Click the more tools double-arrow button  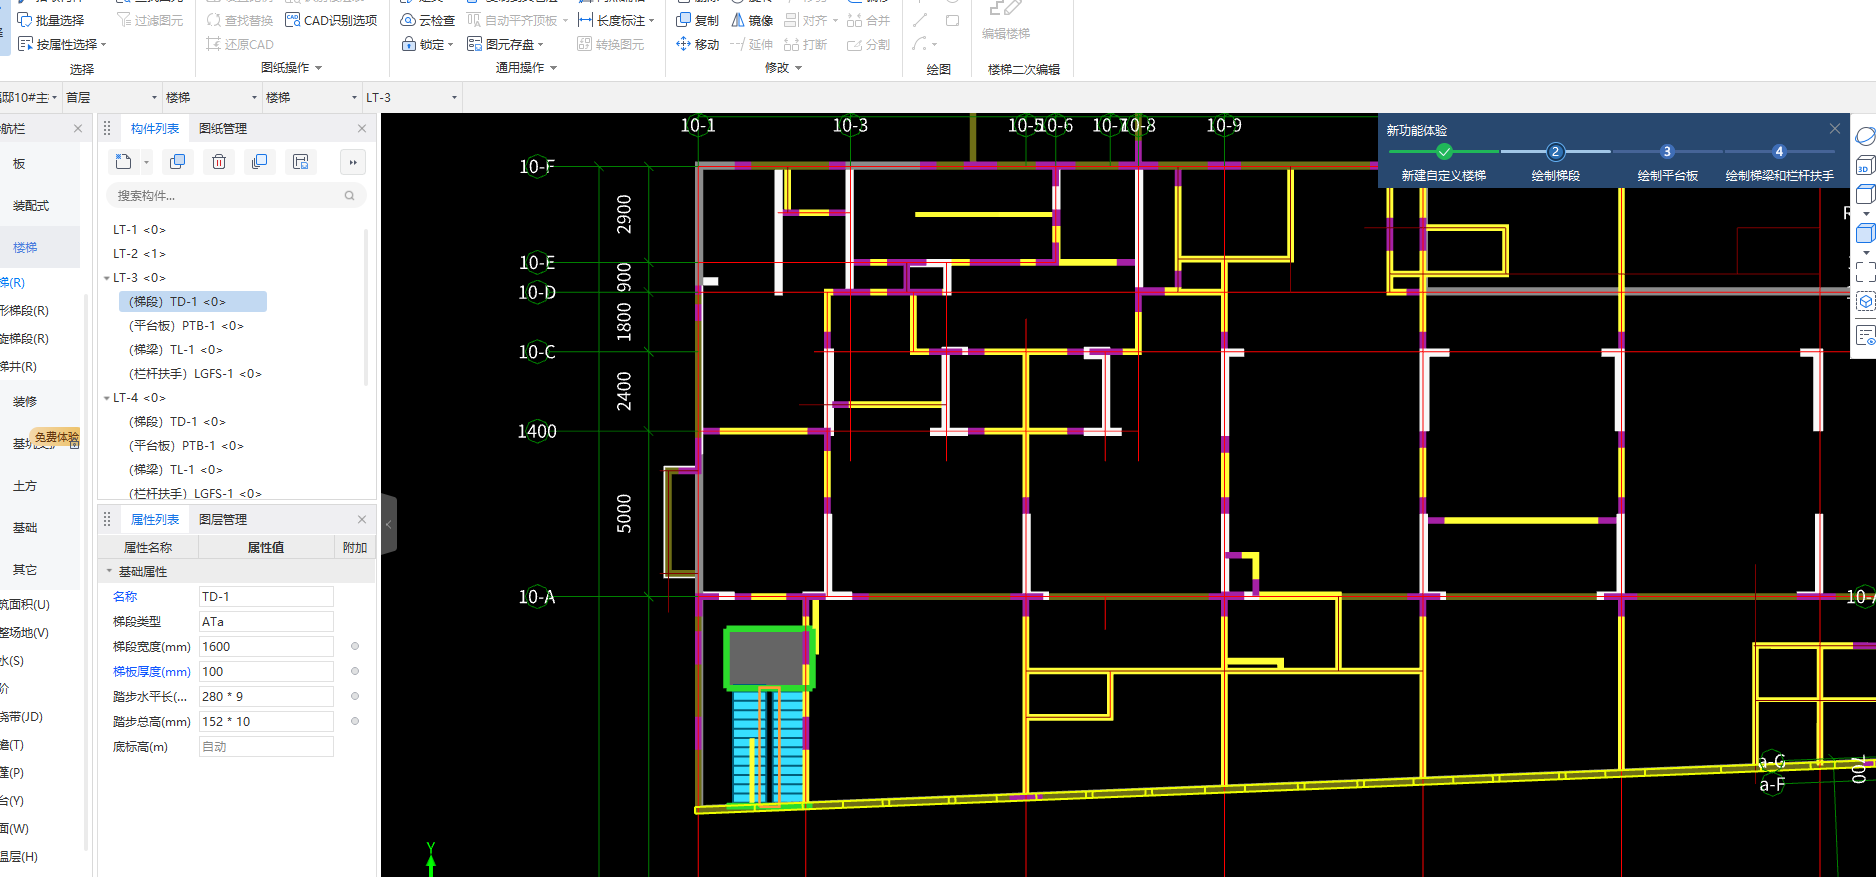(352, 162)
